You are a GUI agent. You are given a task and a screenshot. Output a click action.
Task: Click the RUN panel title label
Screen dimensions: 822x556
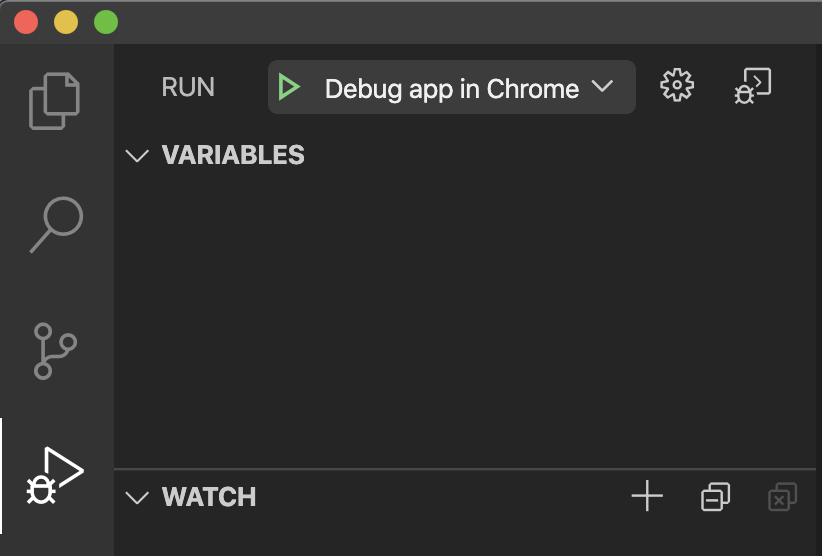pyautogui.click(x=188, y=87)
